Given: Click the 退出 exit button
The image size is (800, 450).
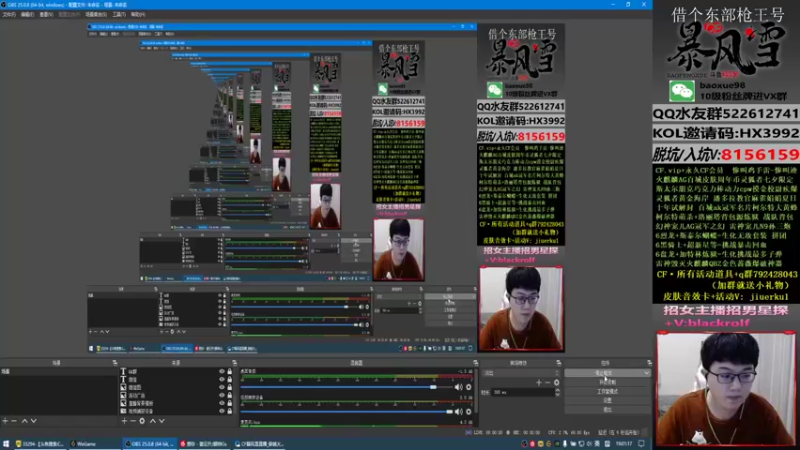Looking at the screenshot, I should click(x=607, y=409).
